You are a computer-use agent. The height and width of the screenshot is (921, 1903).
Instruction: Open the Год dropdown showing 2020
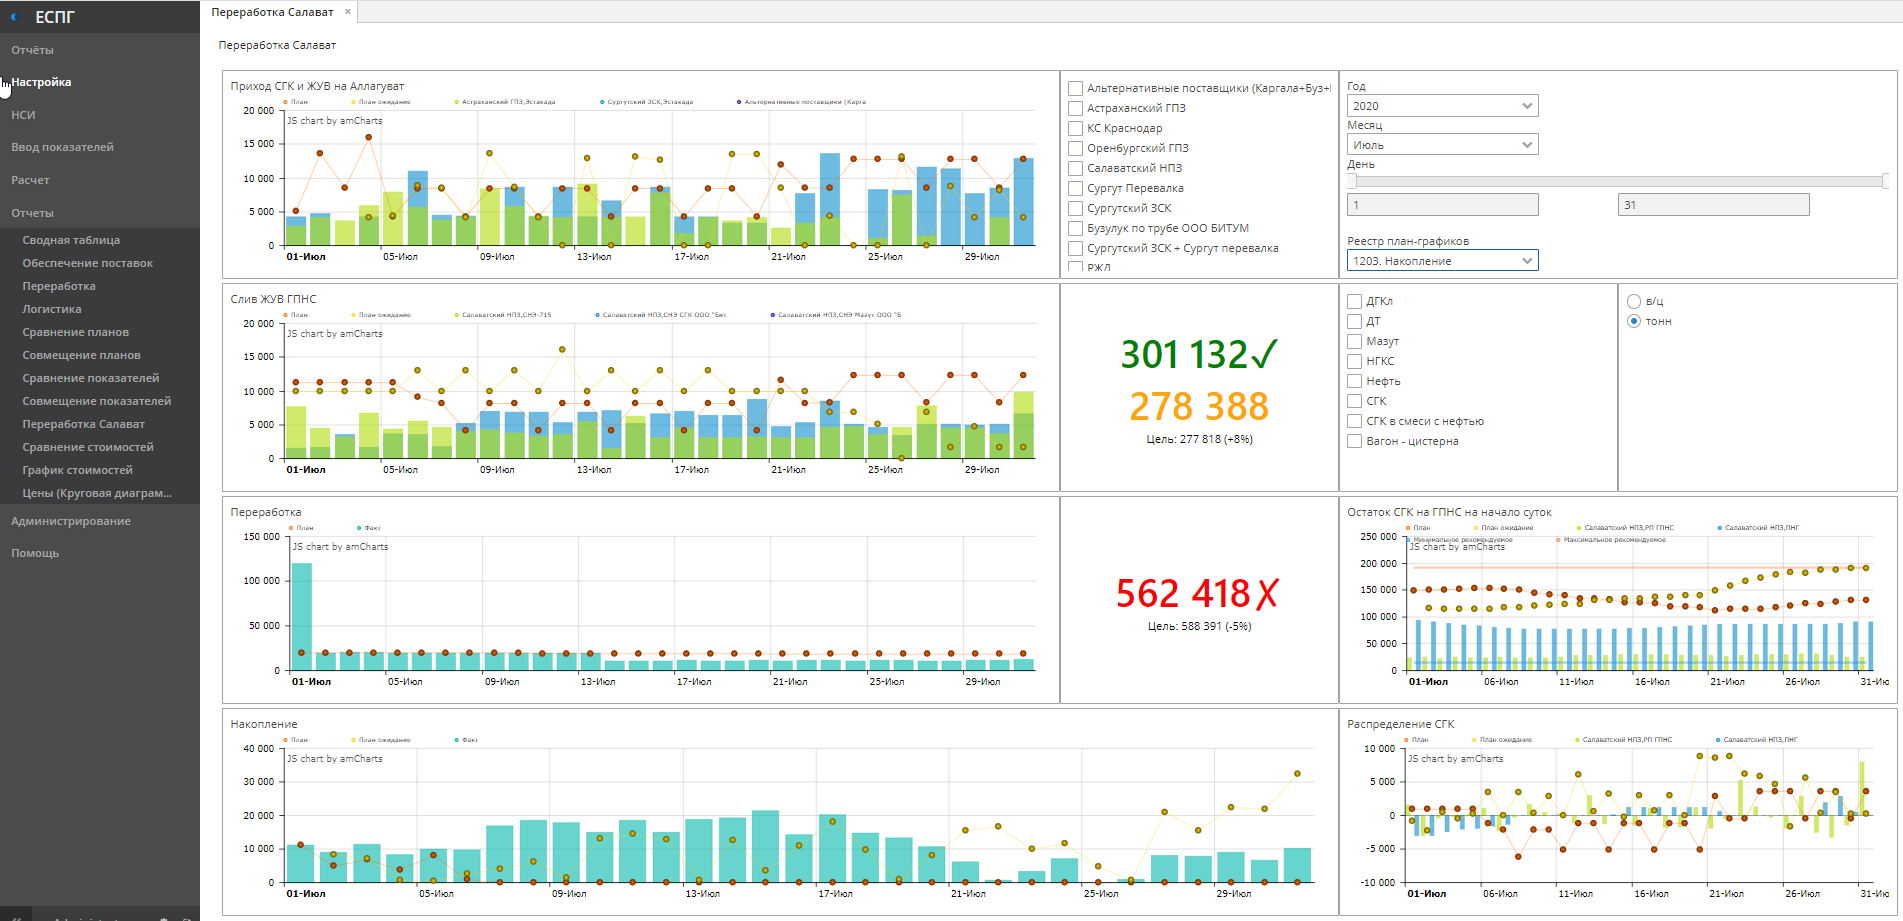(x=1443, y=106)
